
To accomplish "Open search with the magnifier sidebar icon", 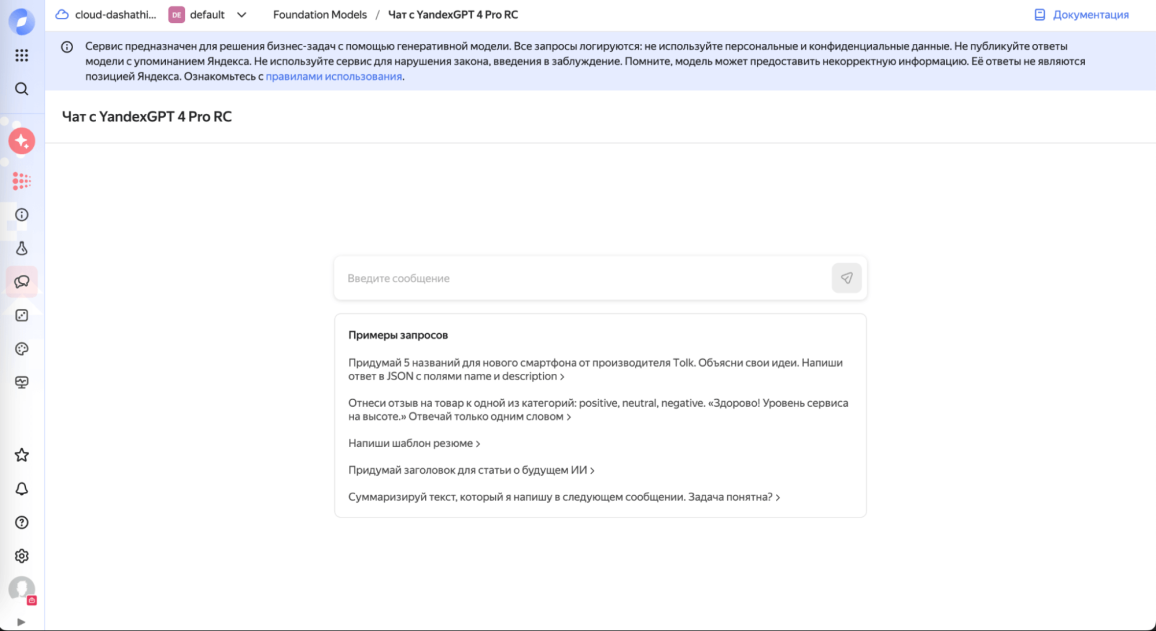I will pyautogui.click(x=21, y=89).
